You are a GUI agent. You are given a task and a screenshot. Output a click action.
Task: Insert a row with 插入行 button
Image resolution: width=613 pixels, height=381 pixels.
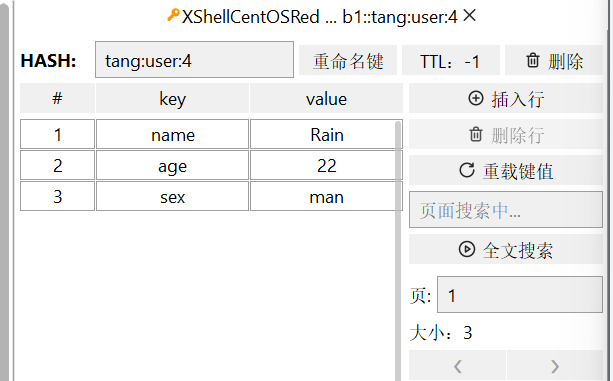coord(506,98)
